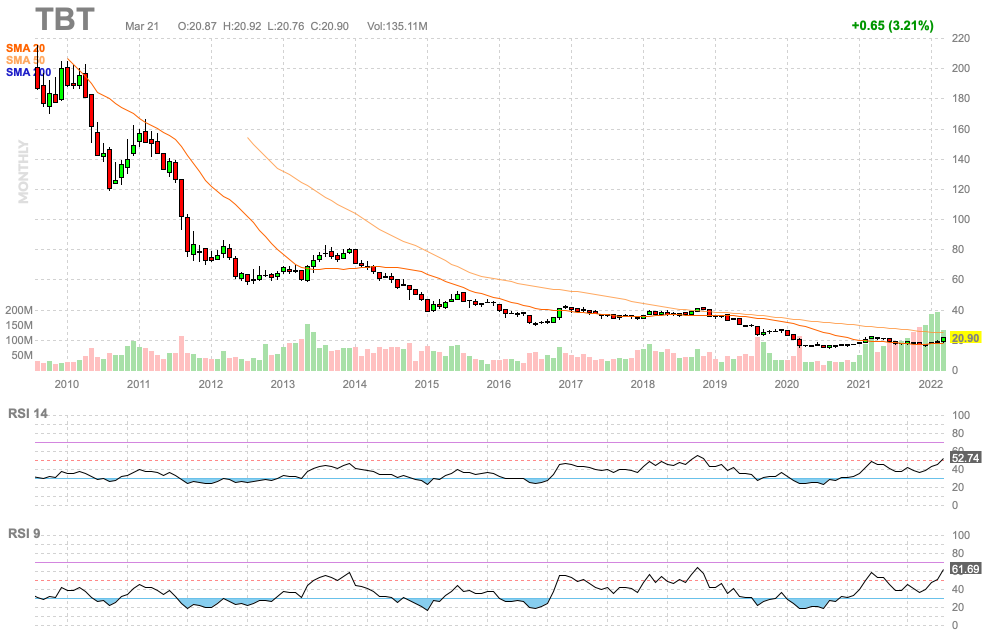Select 2010 on the time axis
Image resolution: width=992 pixels, height=640 pixels.
pyautogui.click(x=66, y=384)
